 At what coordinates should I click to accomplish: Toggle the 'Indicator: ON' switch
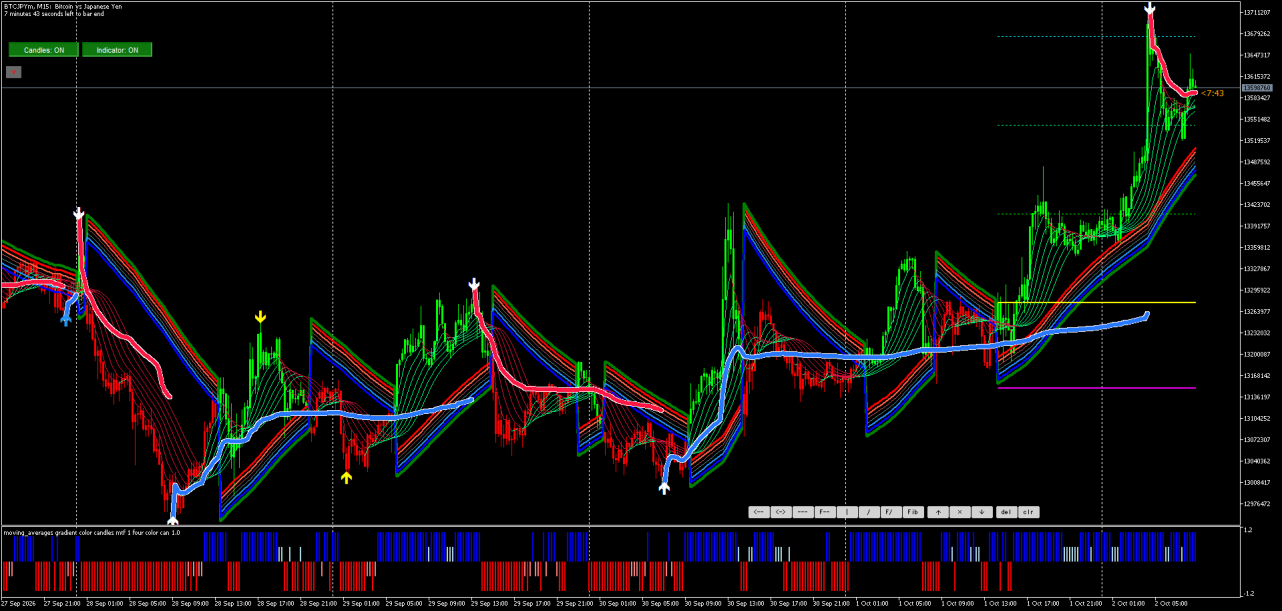tap(117, 49)
